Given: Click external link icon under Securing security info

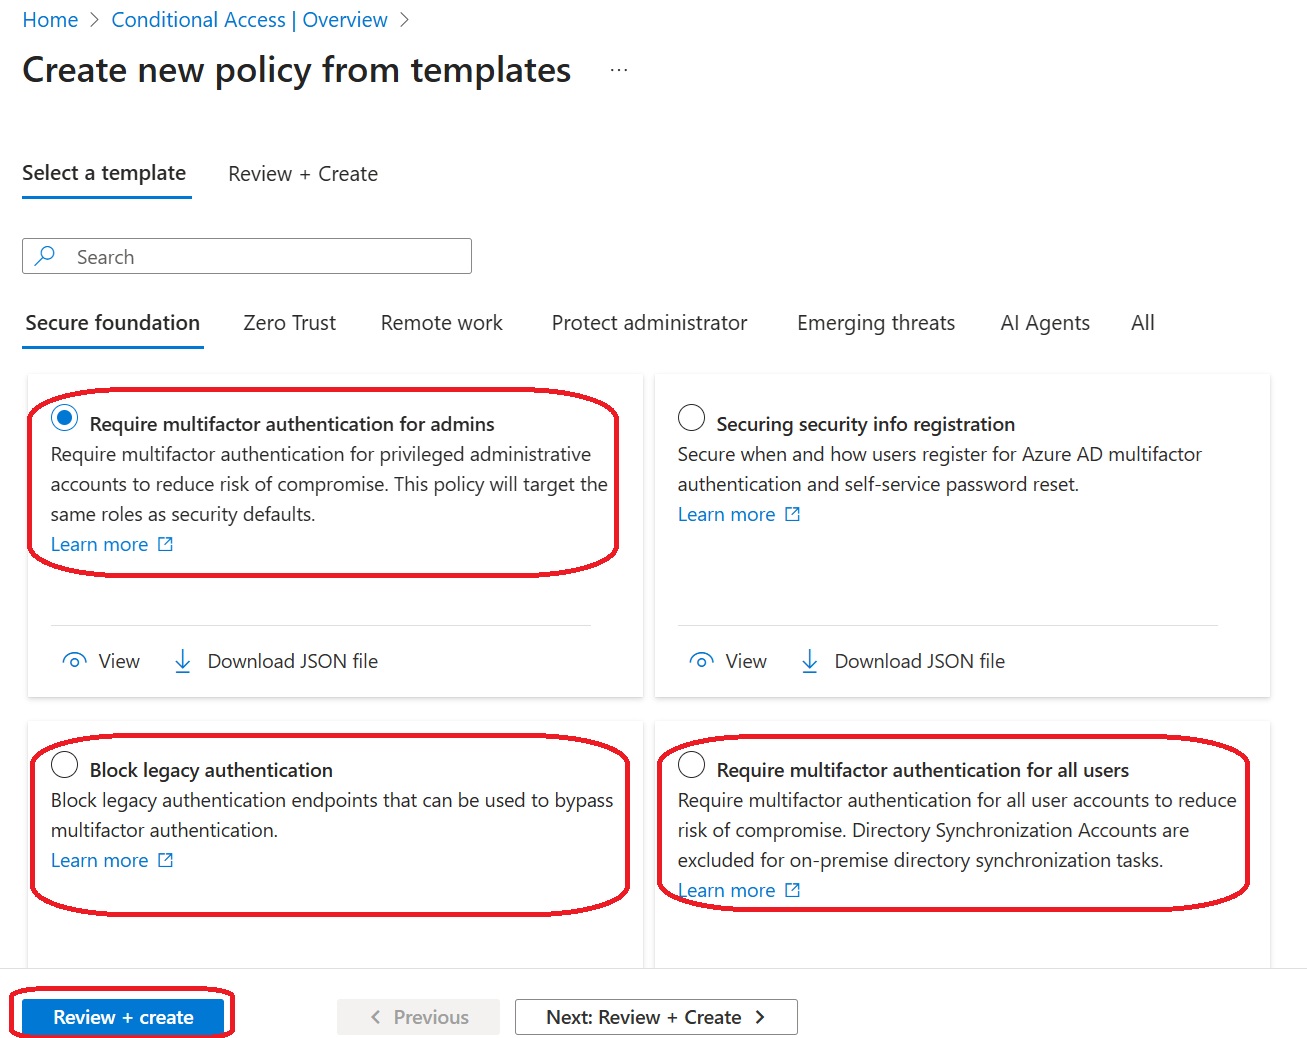Looking at the screenshot, I should [x=793, y=514].
